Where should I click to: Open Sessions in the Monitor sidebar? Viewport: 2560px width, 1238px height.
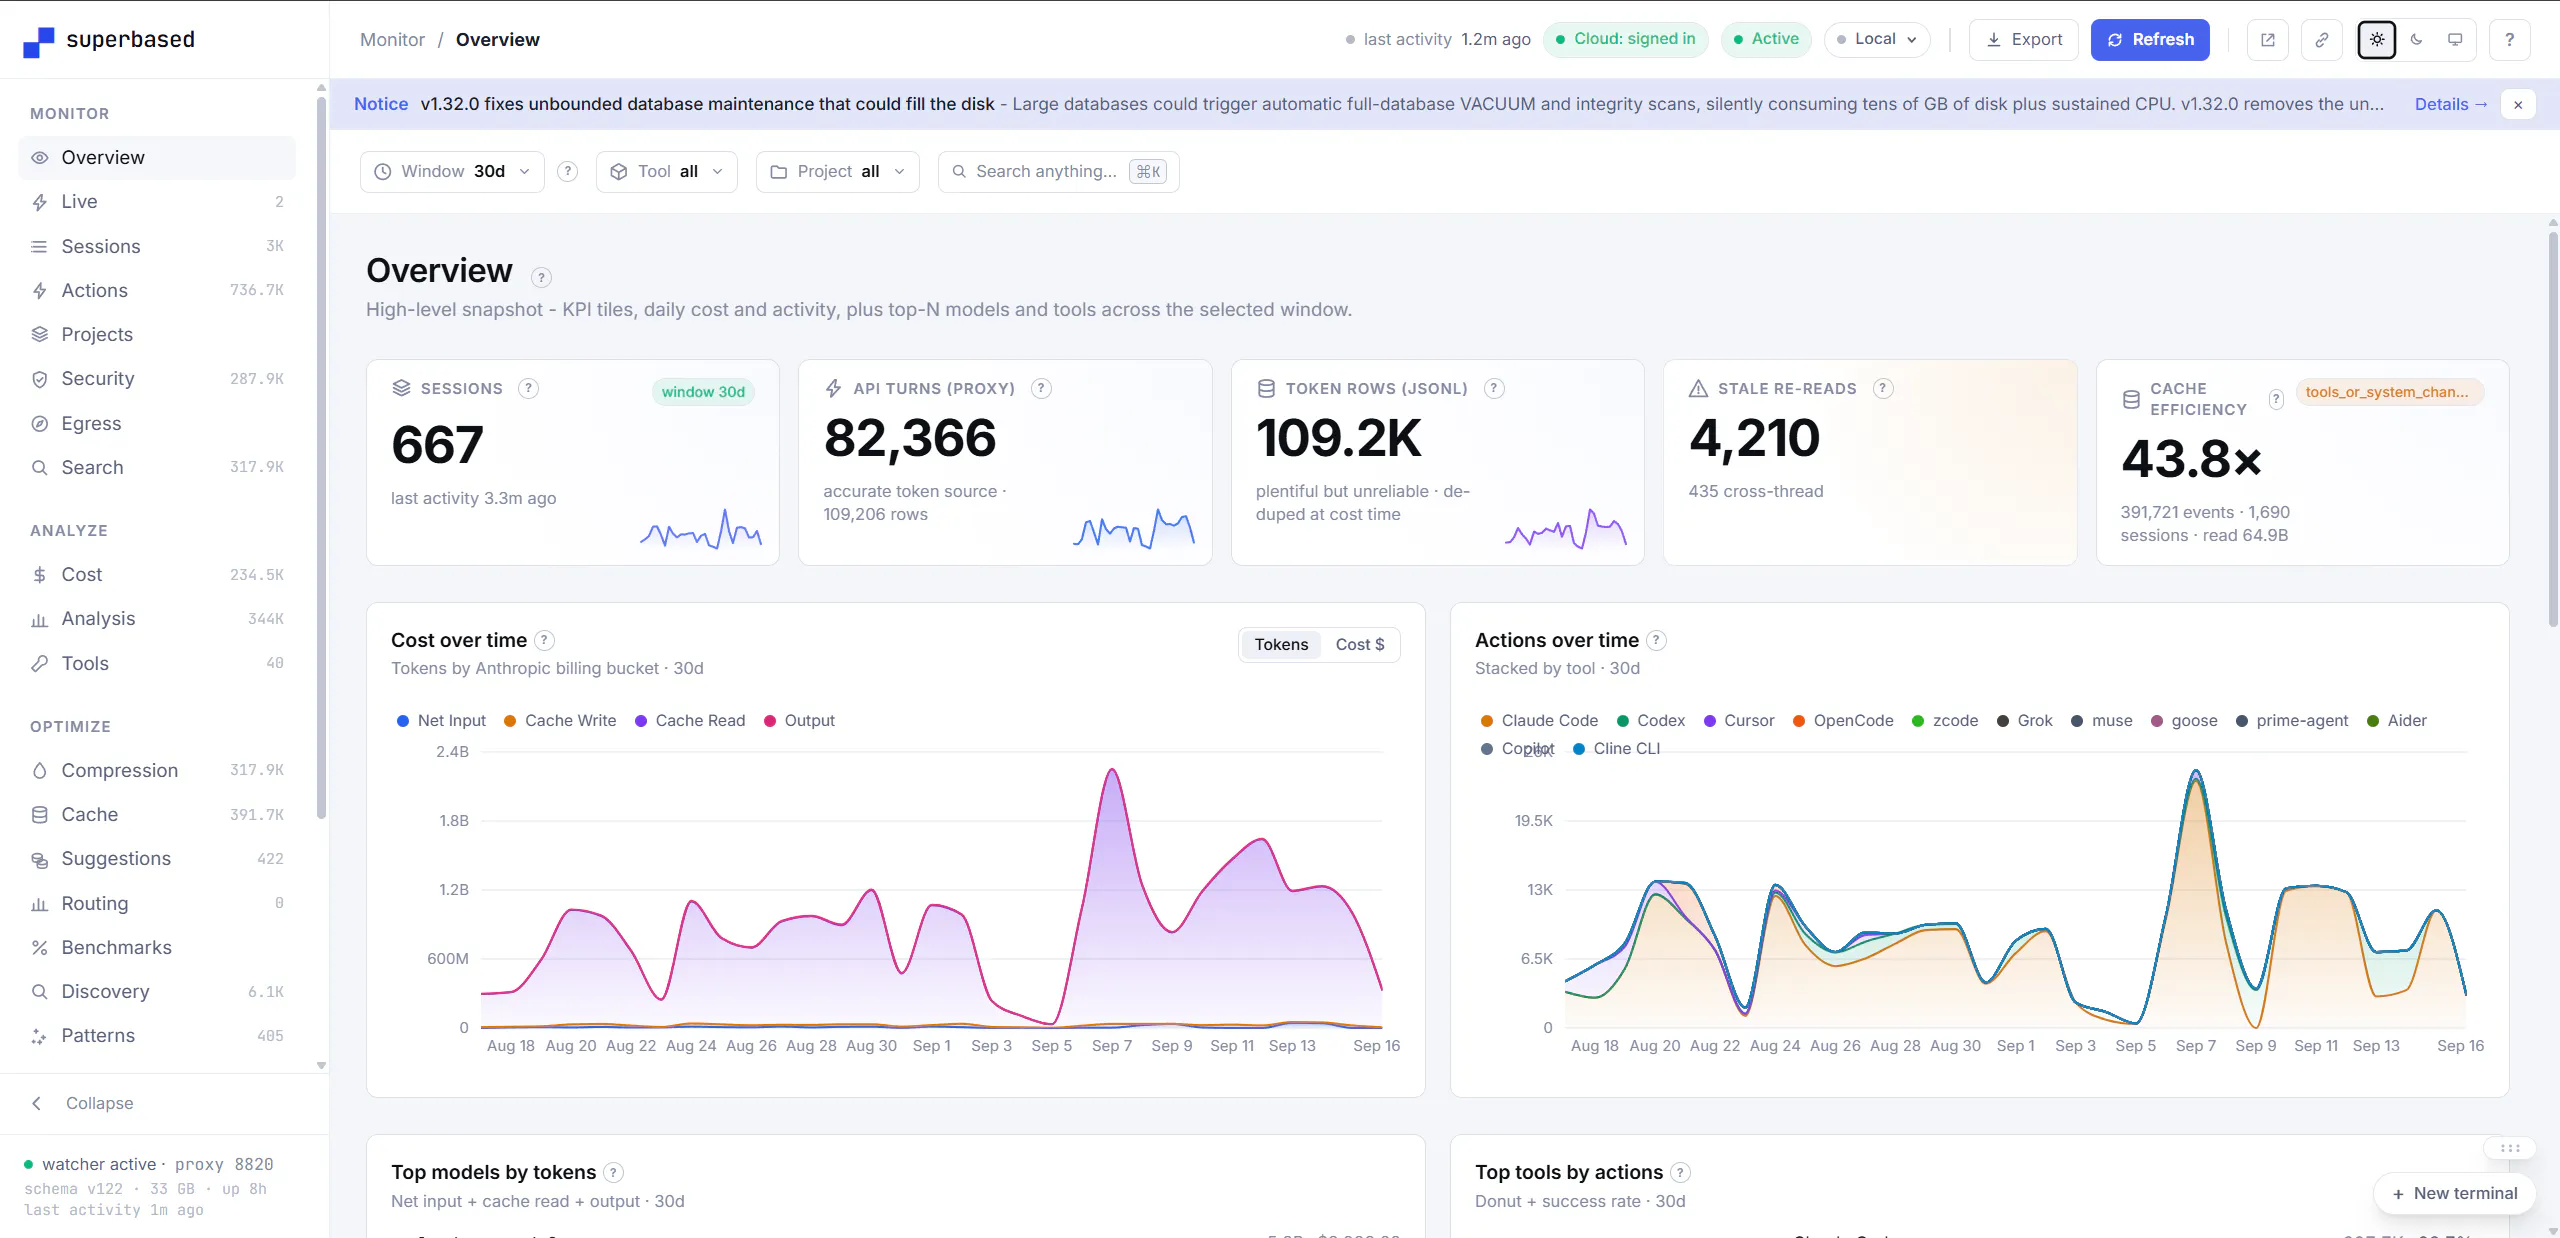pos(157,246)
